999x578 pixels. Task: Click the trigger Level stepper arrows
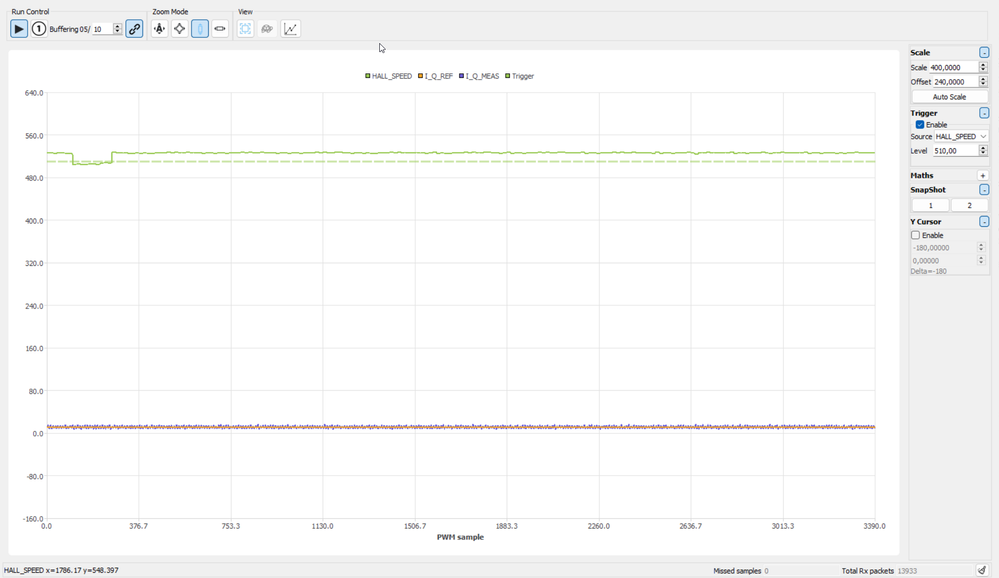983,151
